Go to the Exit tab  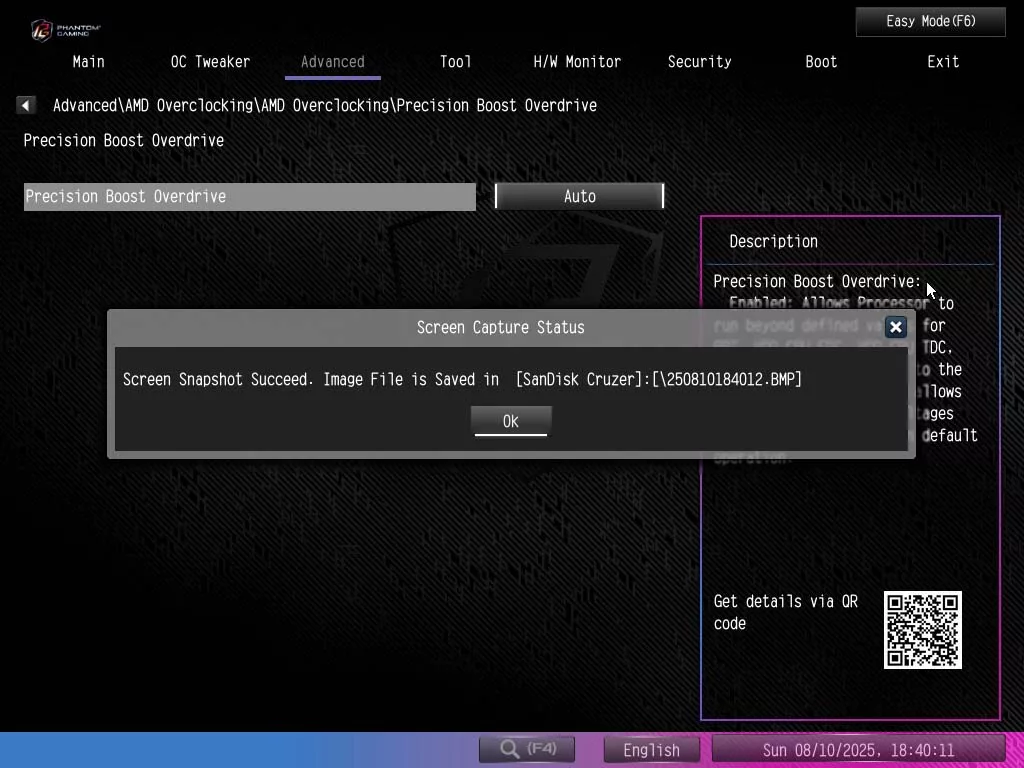pyautogui.click(x=943, y=62)
